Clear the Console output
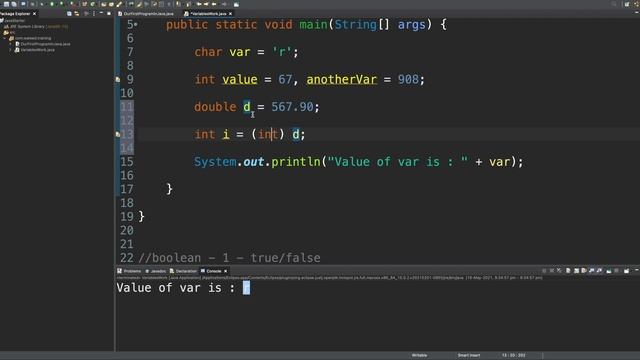 pos(568,270)
